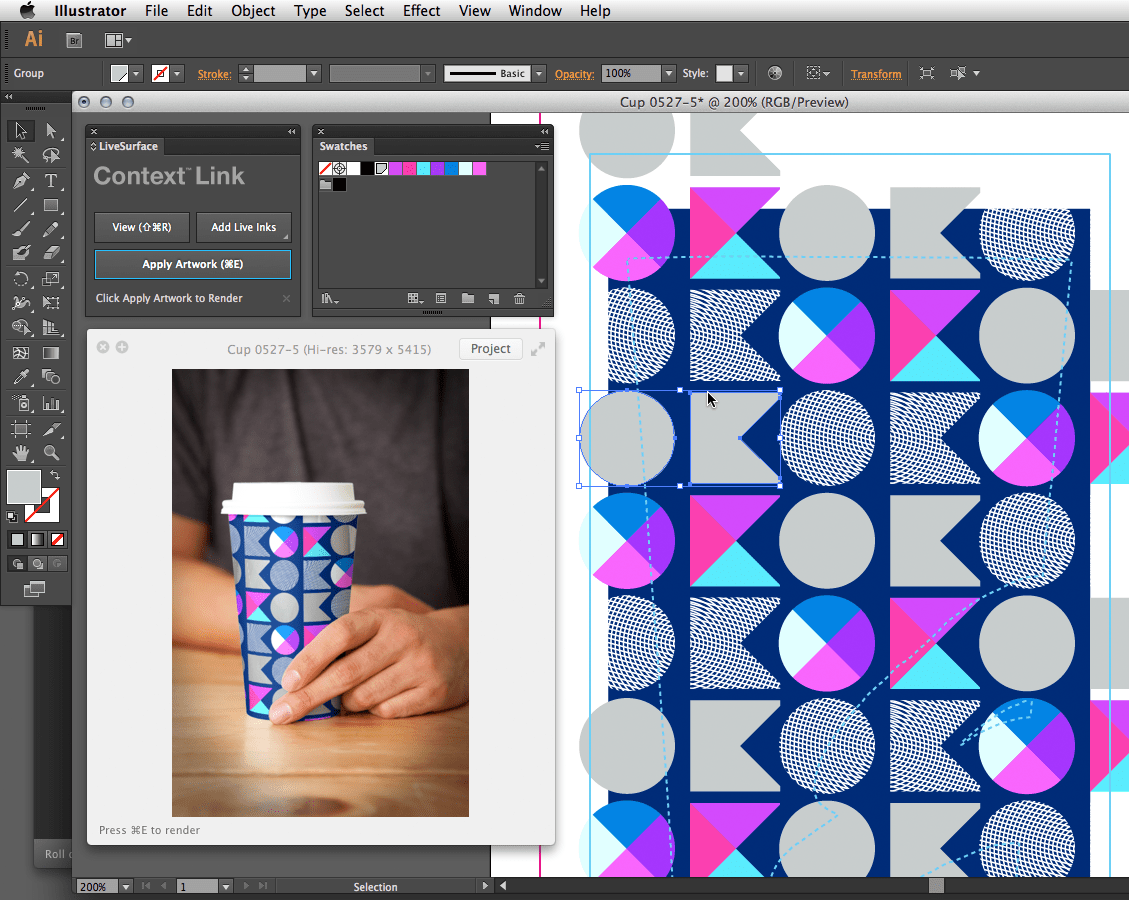Select the Pen tool
The image size is (1129, 900).
19,182
